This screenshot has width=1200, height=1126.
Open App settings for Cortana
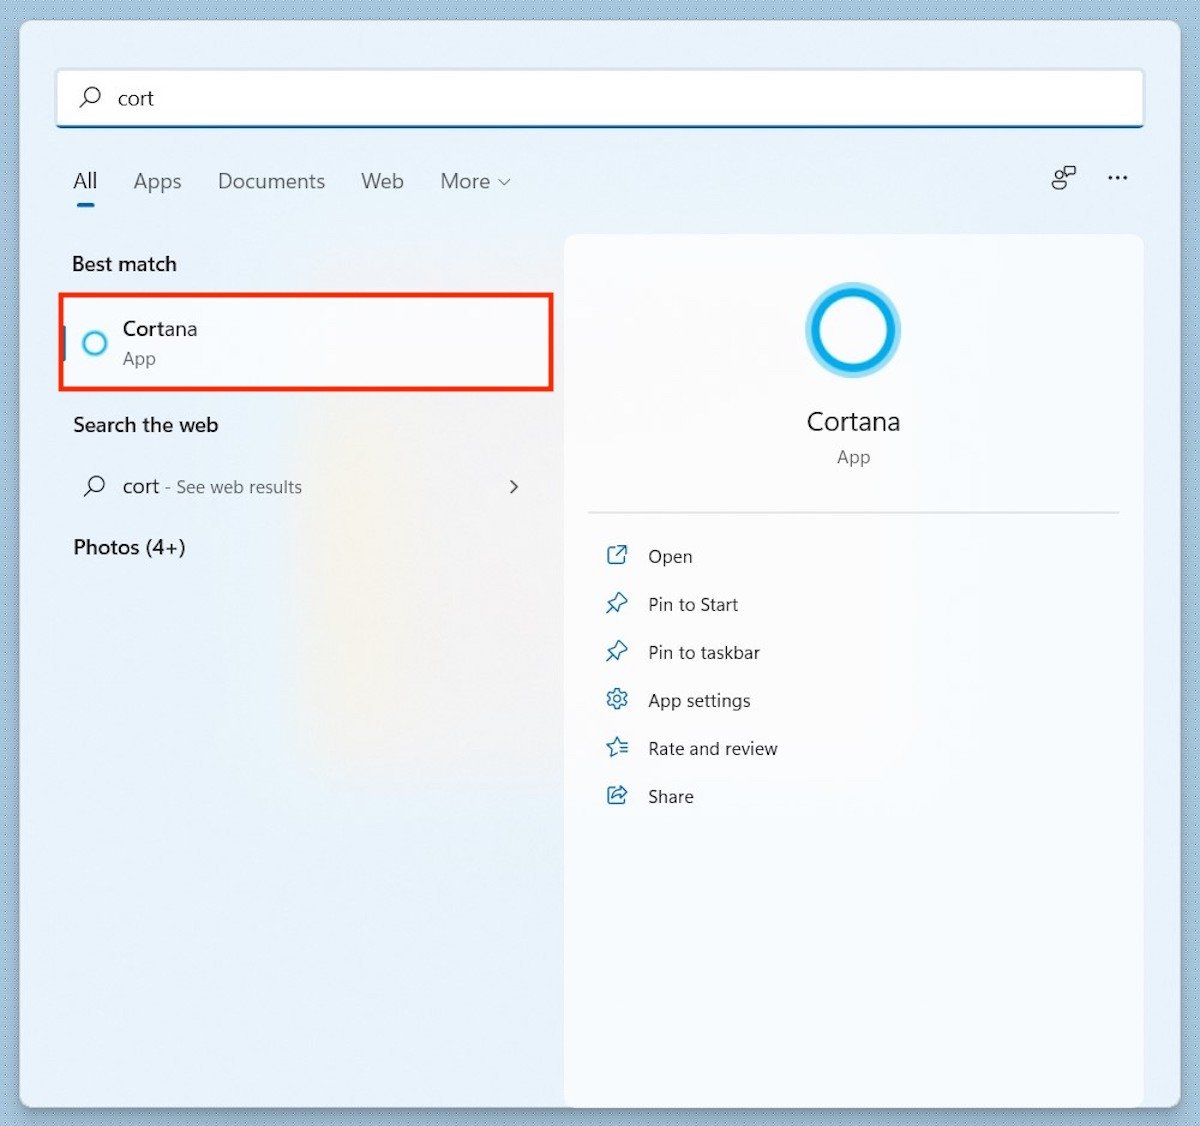pos(699,700)
